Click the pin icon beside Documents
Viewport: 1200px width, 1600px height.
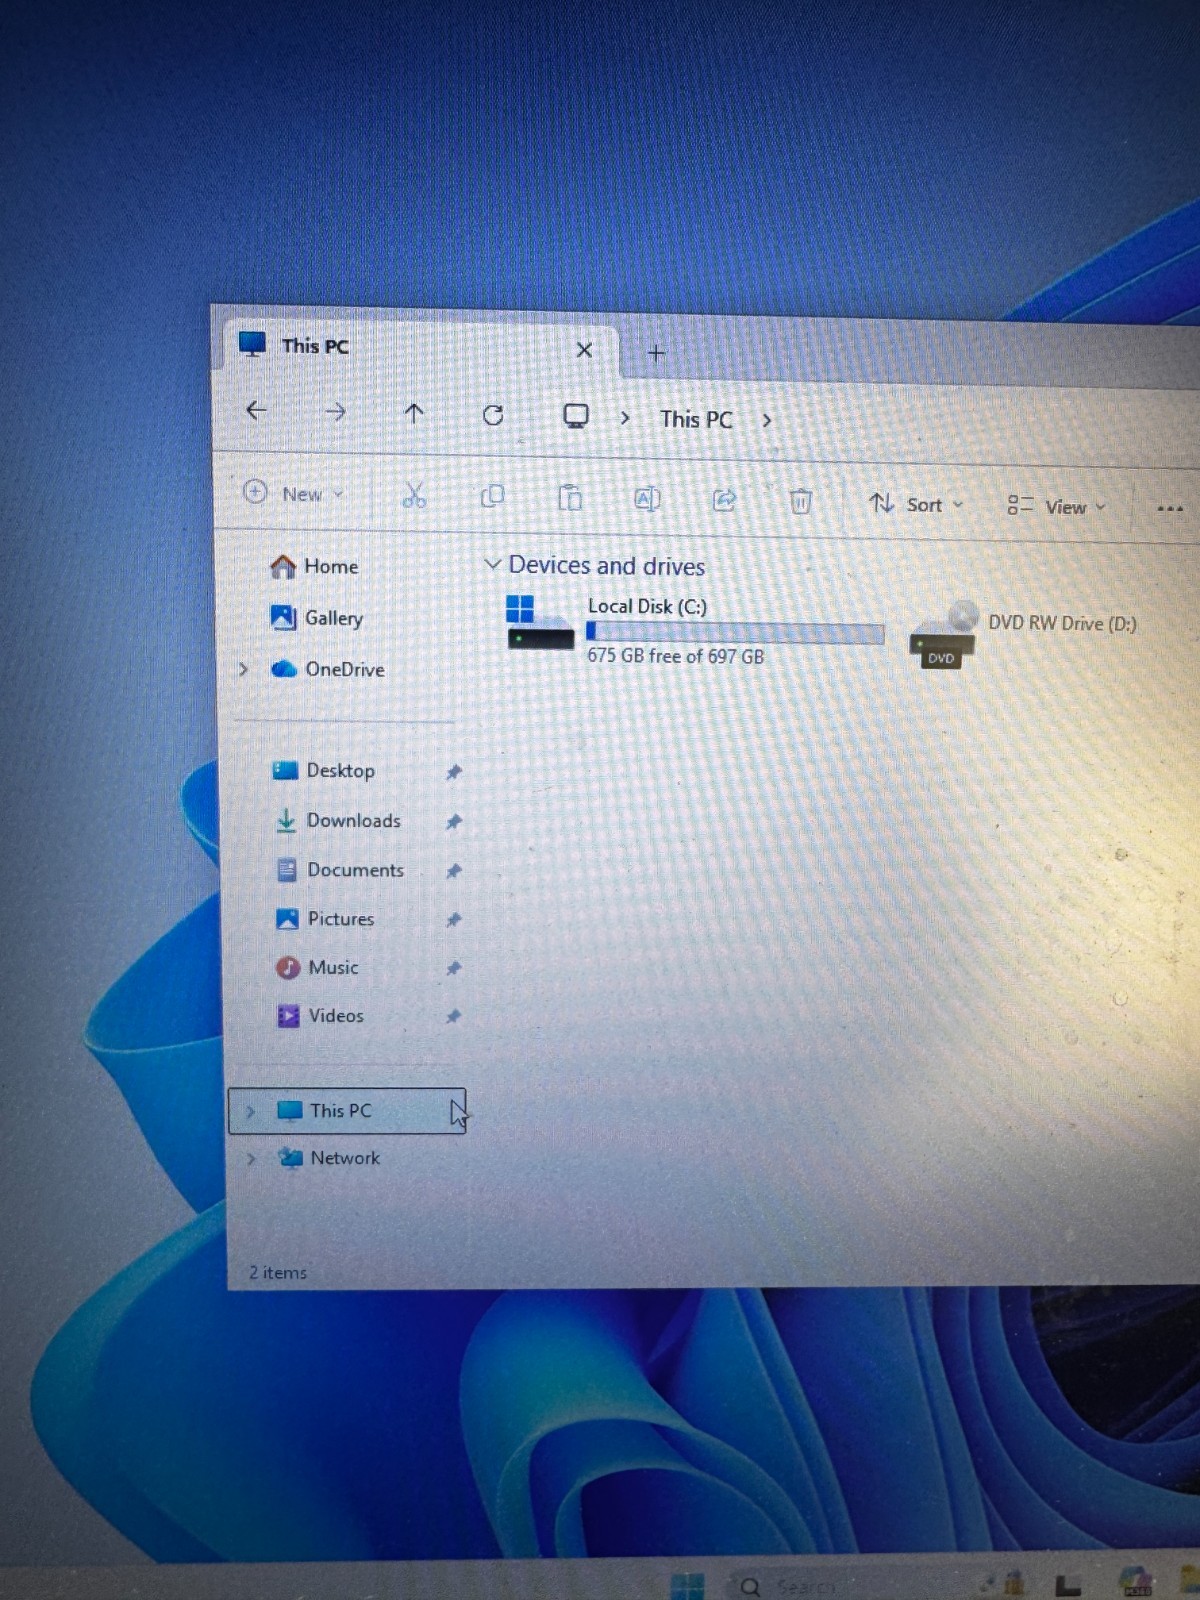pos(453,871)
